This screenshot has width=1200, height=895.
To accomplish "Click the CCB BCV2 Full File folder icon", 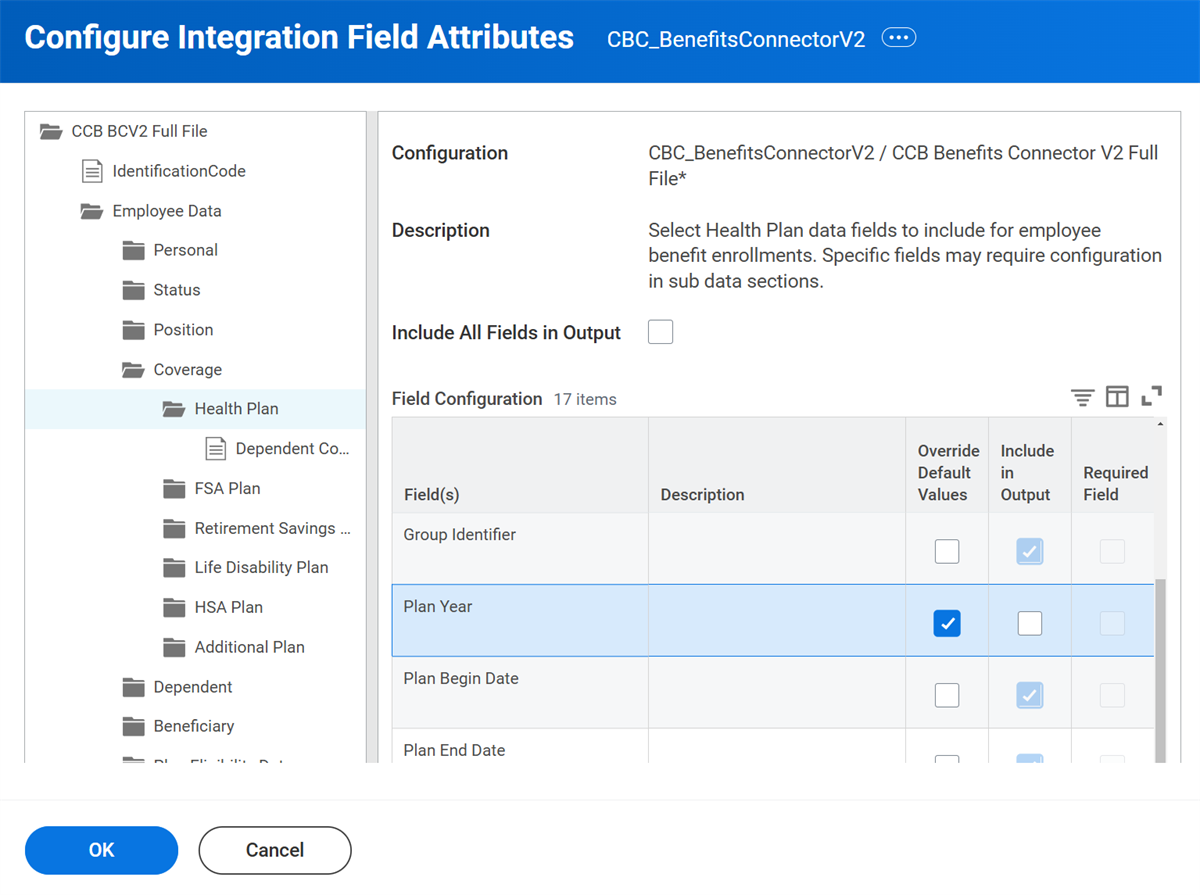I will click(x=50, y=131).
